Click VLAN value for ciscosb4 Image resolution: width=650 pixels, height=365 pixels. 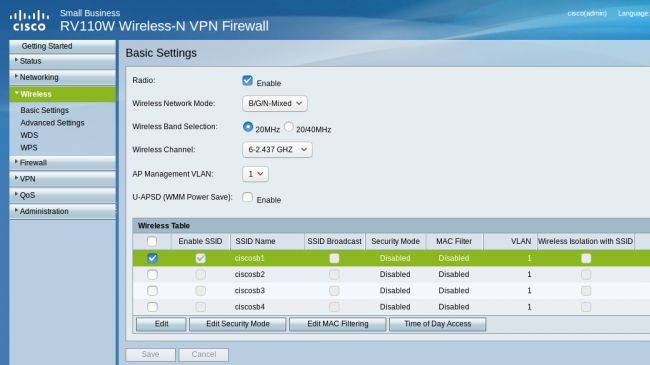click(529, 307)
